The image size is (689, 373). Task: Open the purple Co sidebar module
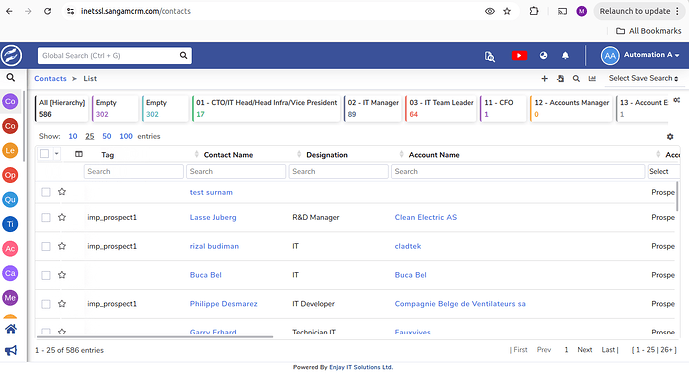pos(10,101)
